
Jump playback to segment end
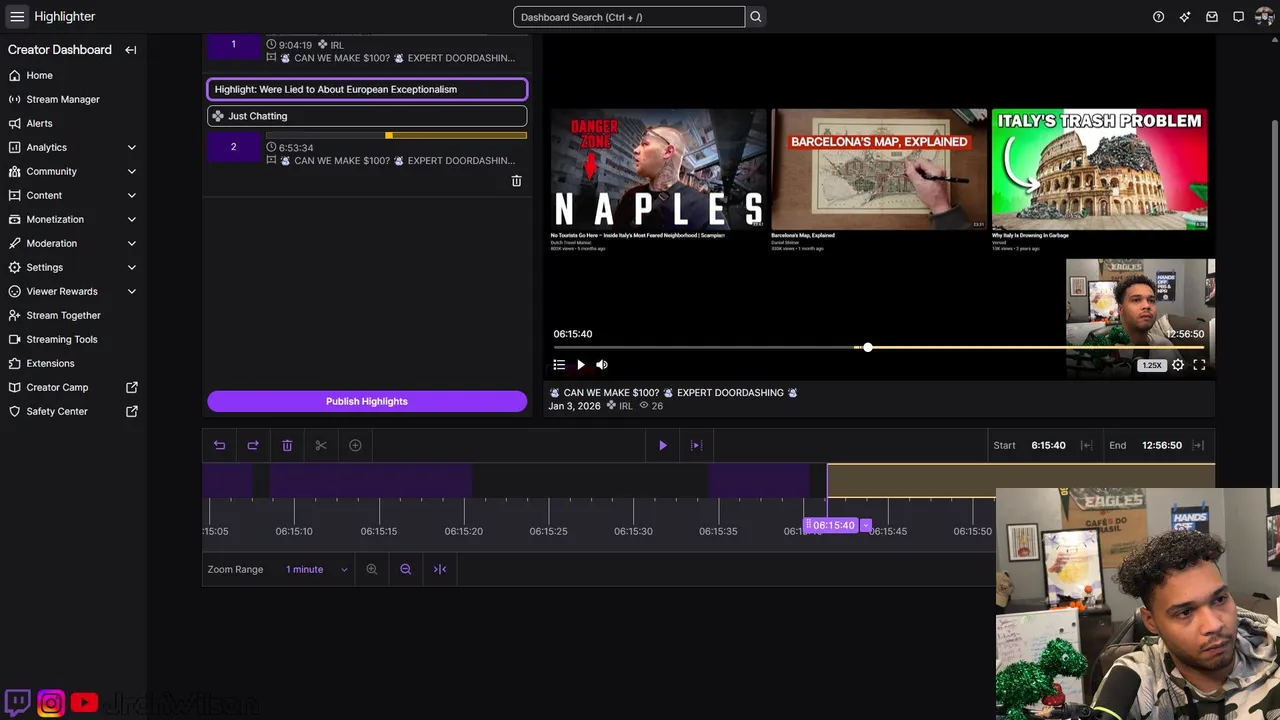[x=697, y=445]
